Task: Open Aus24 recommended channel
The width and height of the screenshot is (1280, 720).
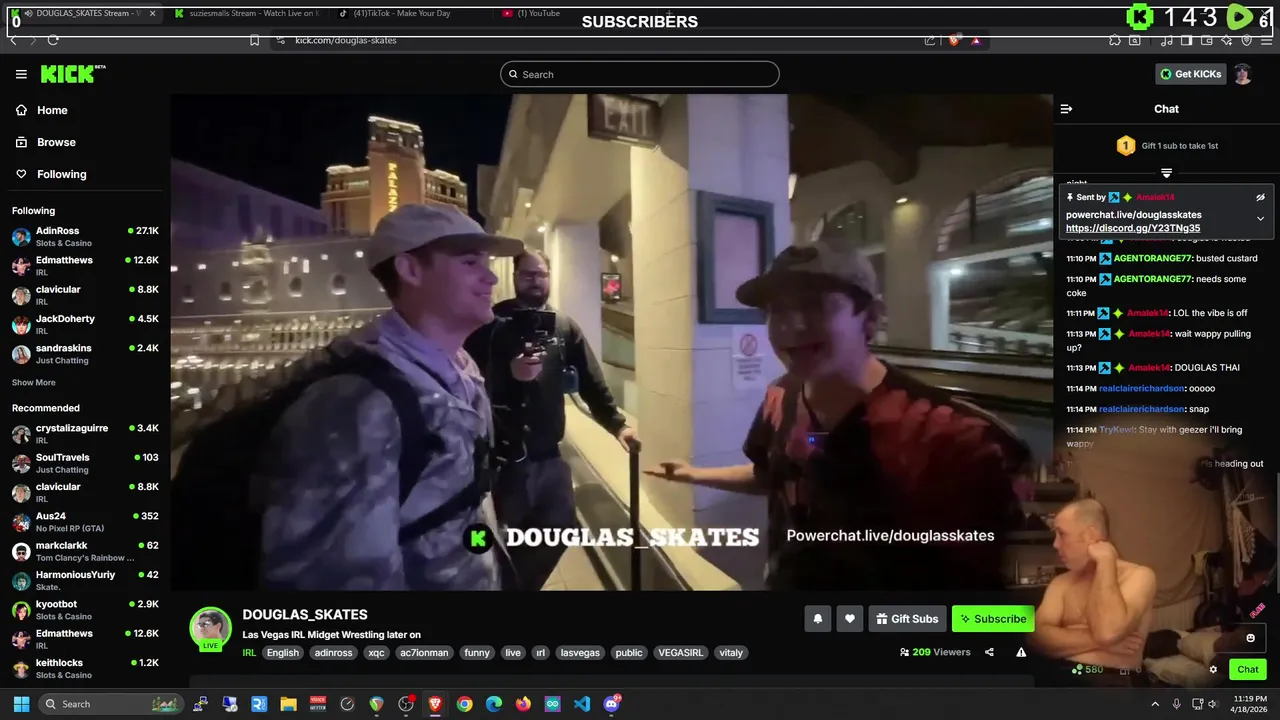Action: pyautogui.click(x=85, y=521)
